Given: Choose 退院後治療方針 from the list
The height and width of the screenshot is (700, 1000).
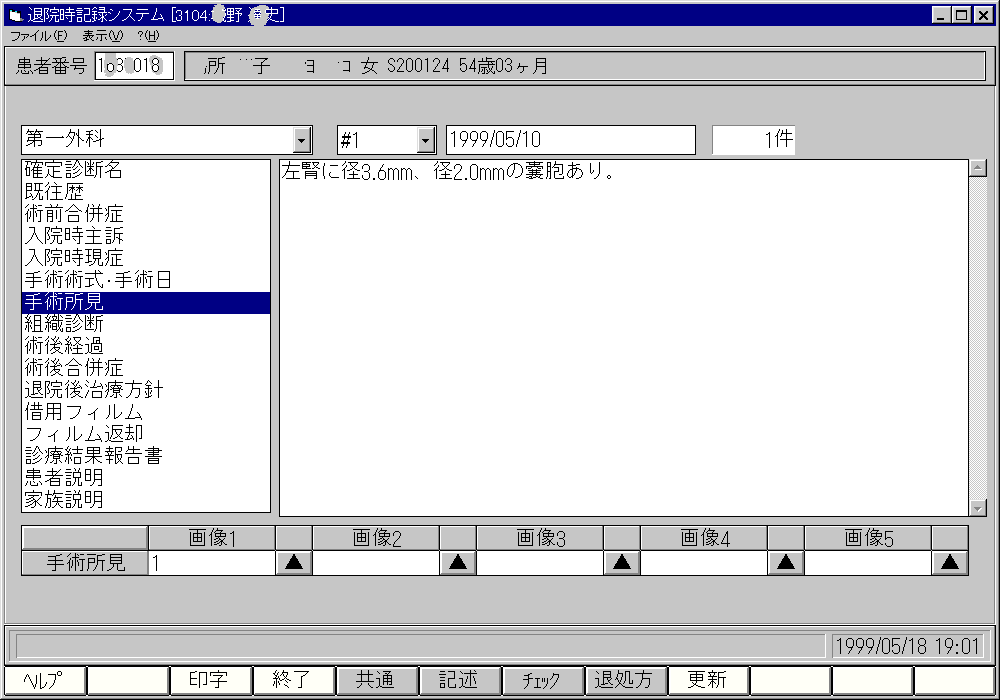Looking at the screenshot, I should [94, 390].
